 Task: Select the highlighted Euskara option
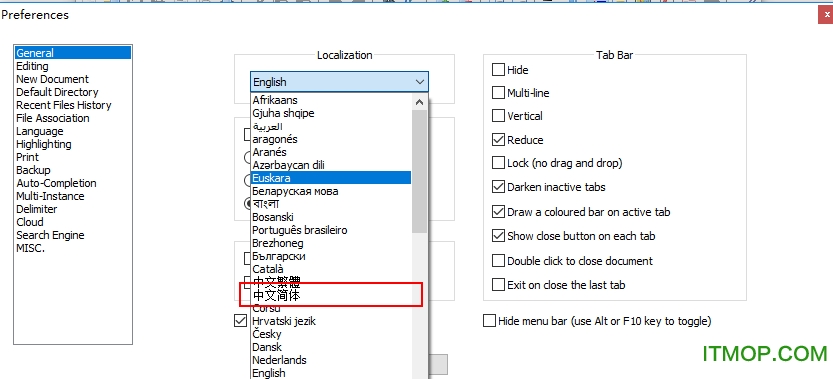pos(331,178)
